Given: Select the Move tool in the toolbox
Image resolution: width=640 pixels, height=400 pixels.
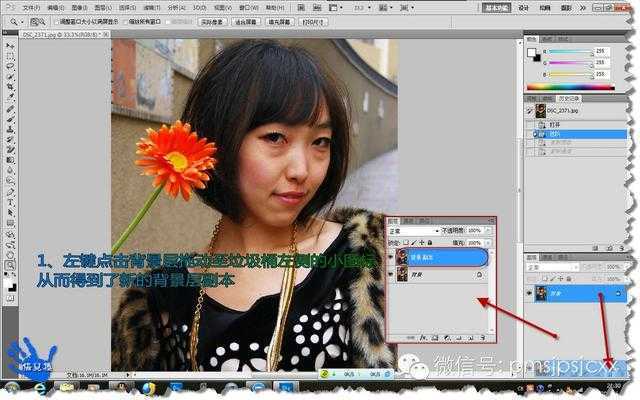Looking at the screenshot, I should pyautogui.click(x=10, y=46).
